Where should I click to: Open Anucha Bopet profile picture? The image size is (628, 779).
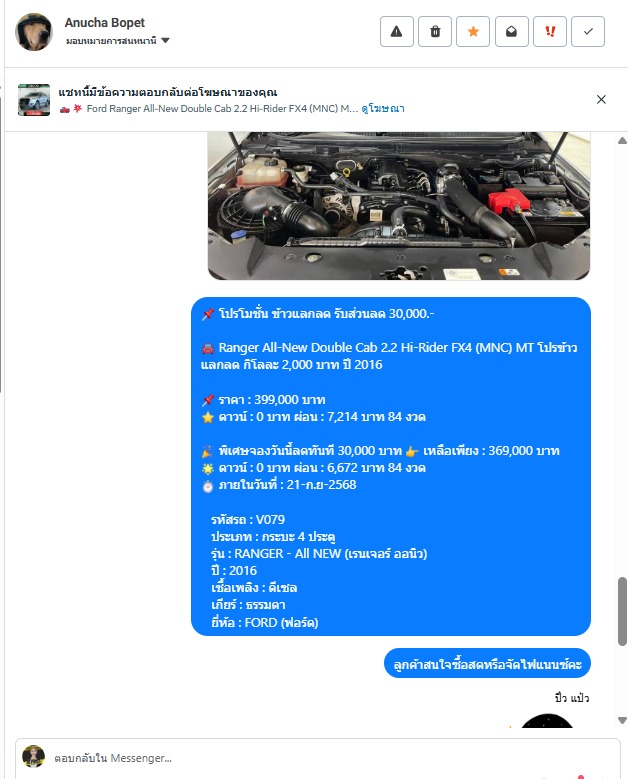pyautogui.click(x=33, y=32)
